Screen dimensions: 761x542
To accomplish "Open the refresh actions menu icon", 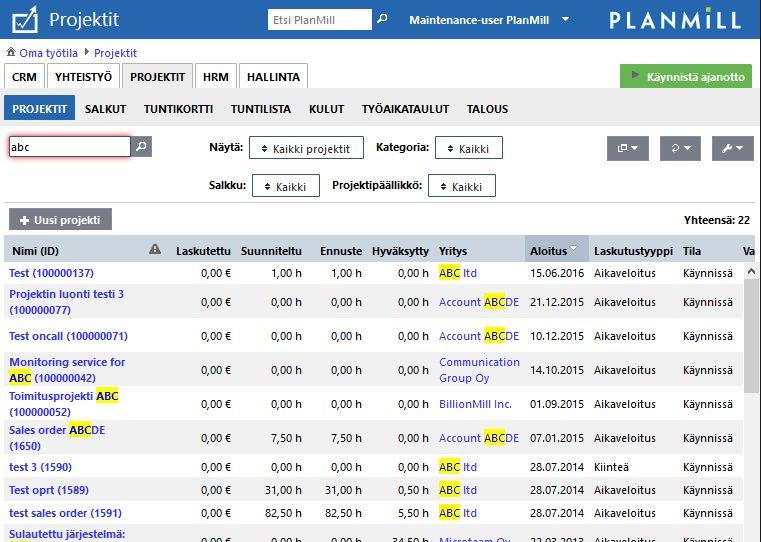I will point(680,148).
